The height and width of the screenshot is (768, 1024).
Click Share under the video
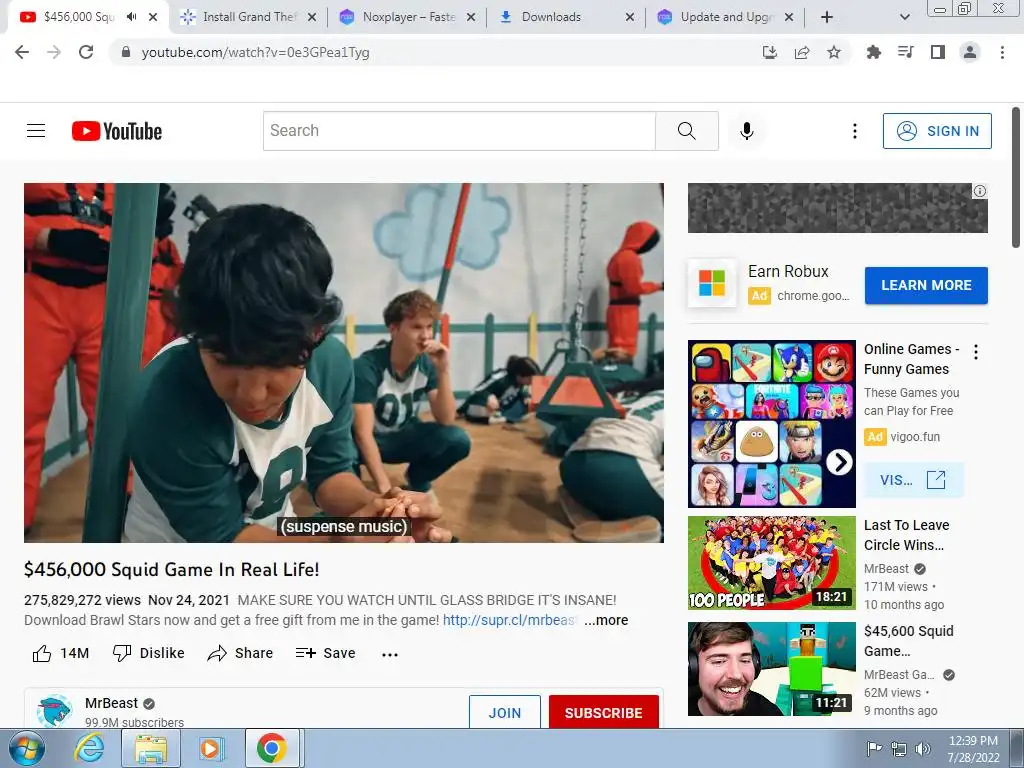[x=240, y=653]
